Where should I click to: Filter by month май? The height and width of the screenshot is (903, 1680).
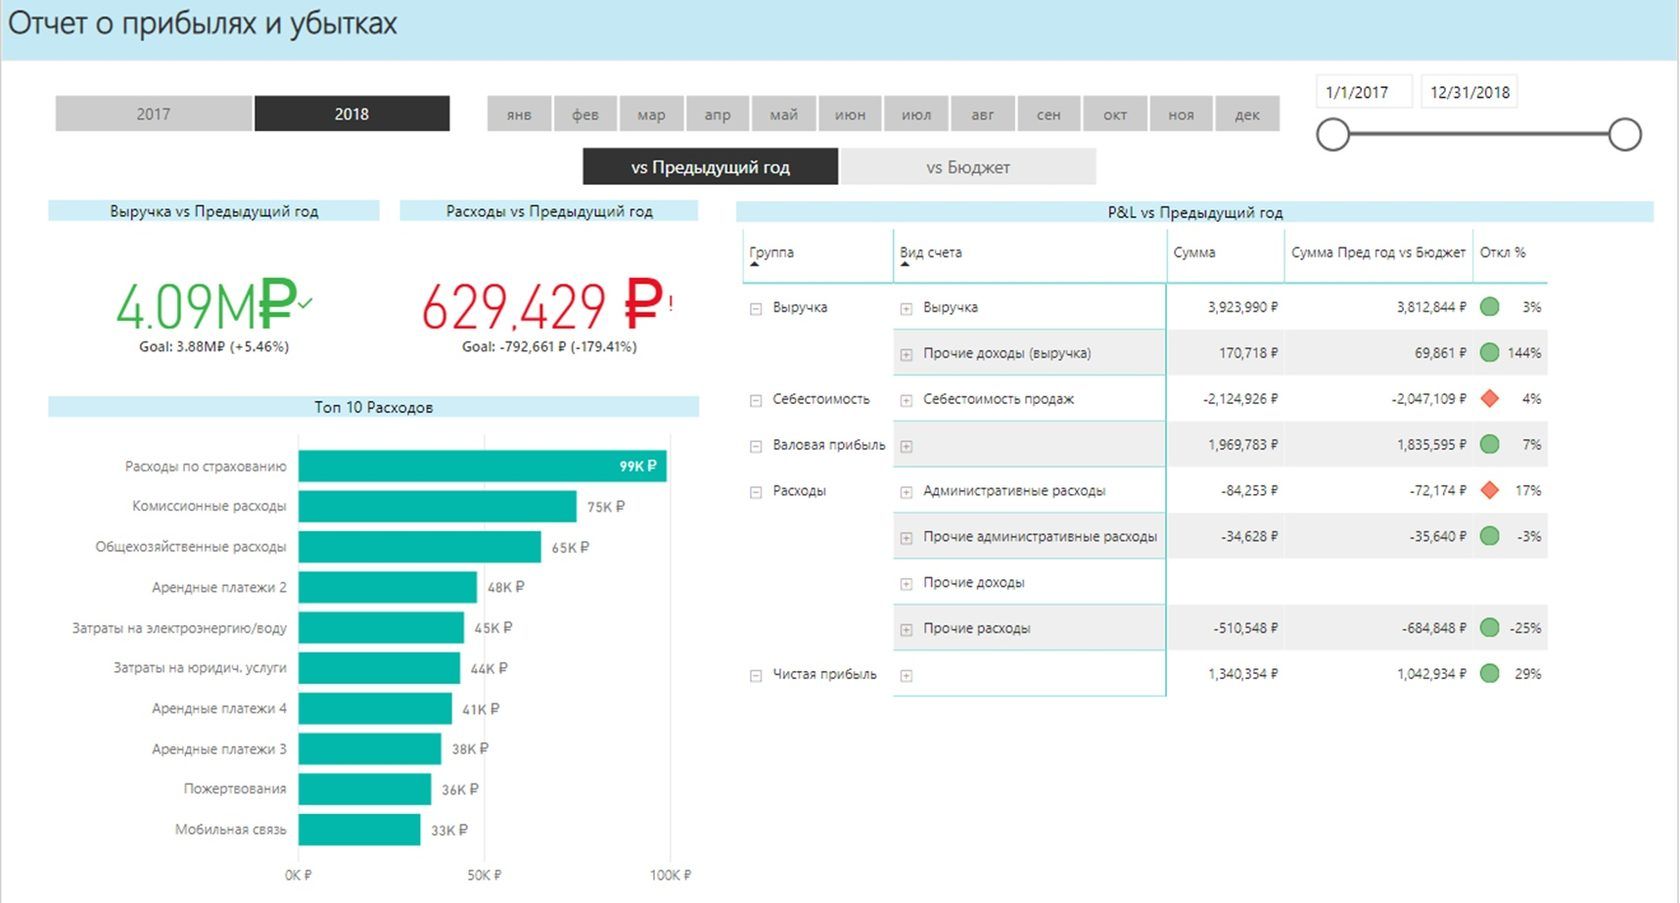tap(784, 115)
